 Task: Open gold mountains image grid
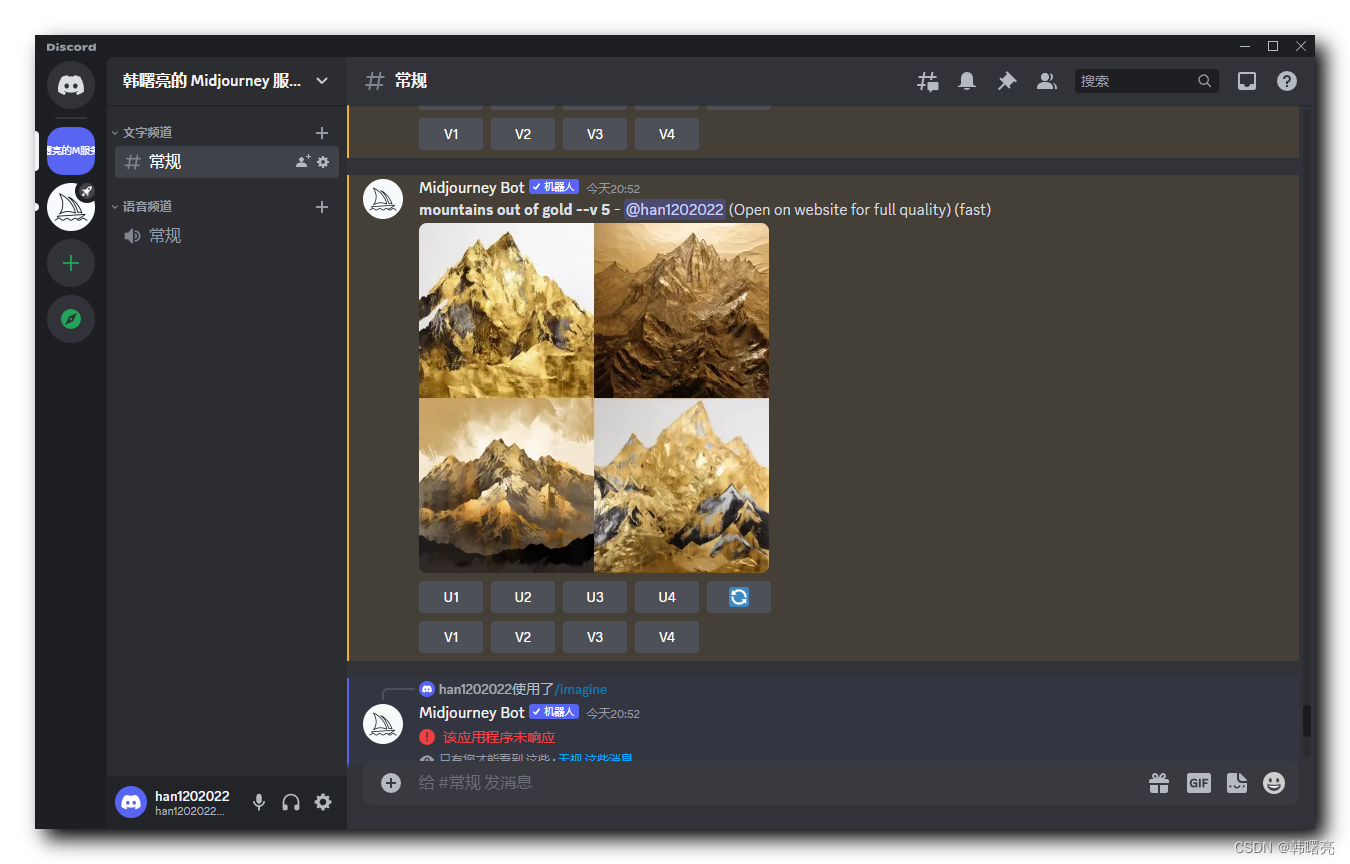click(594, 398)
